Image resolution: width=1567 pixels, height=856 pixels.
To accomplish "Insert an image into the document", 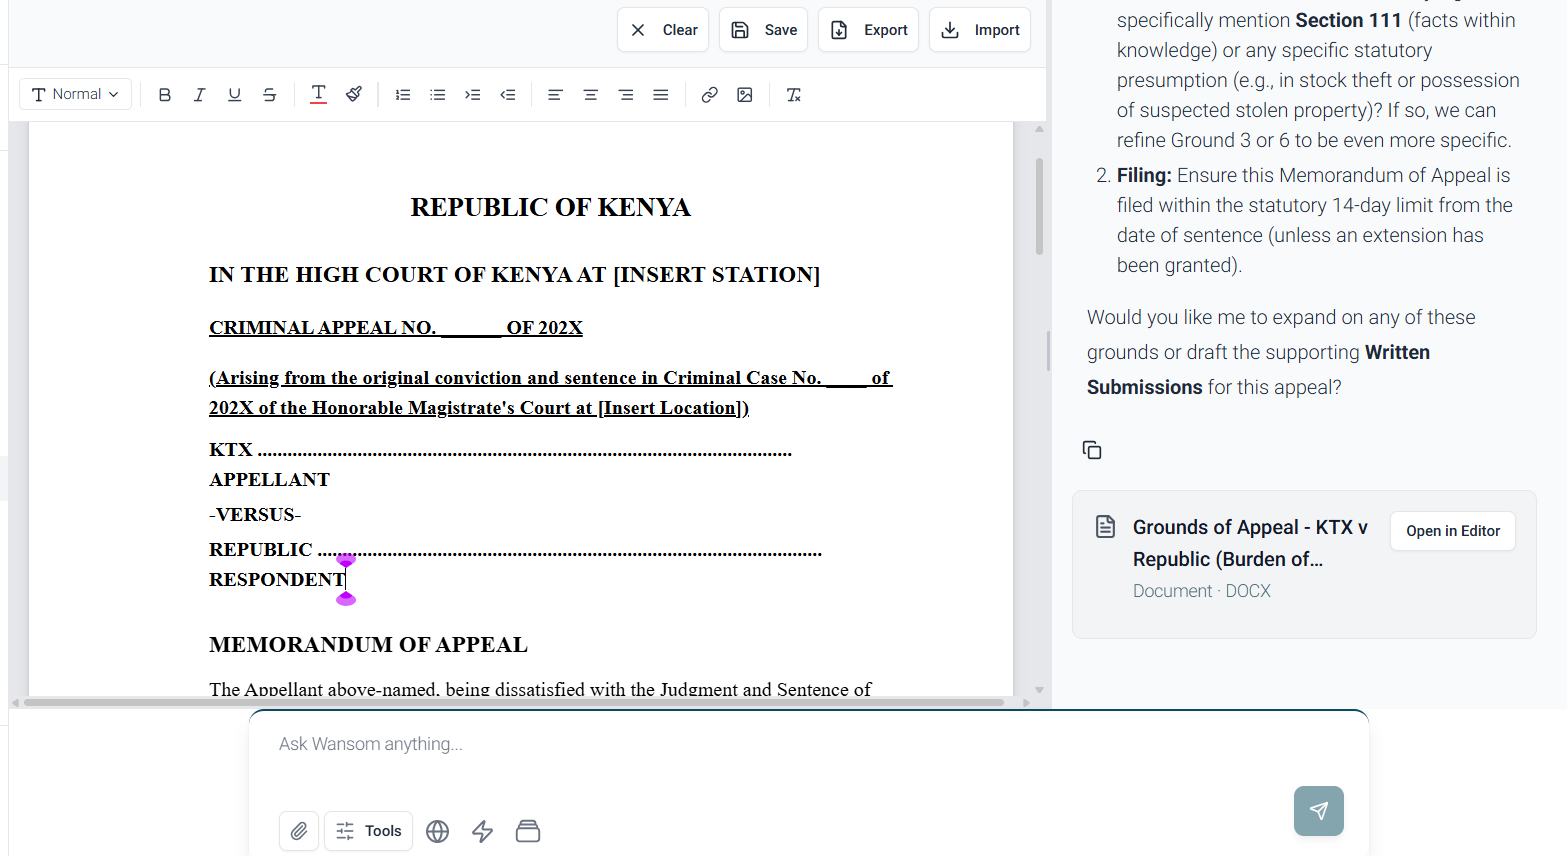I will (x=745, y=95).
